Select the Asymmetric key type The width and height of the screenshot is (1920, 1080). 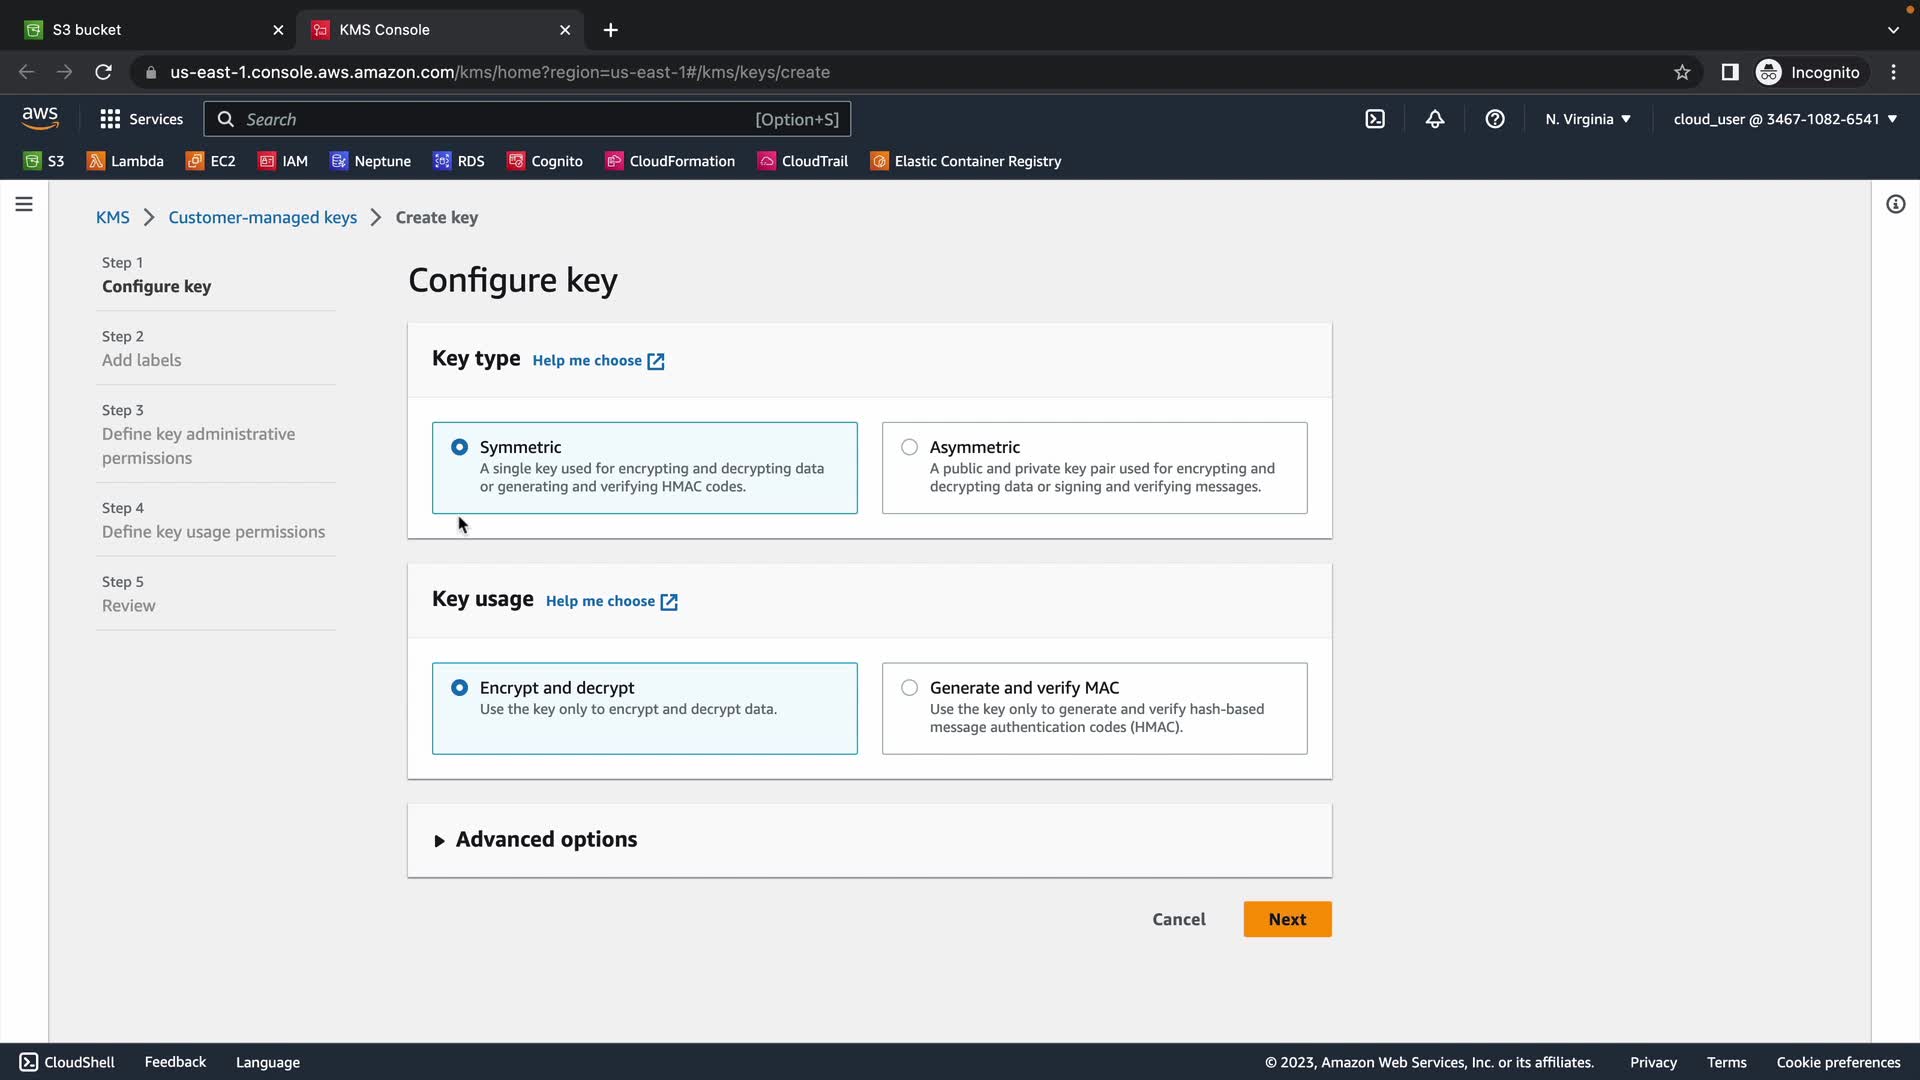click(x=909, y=447)
